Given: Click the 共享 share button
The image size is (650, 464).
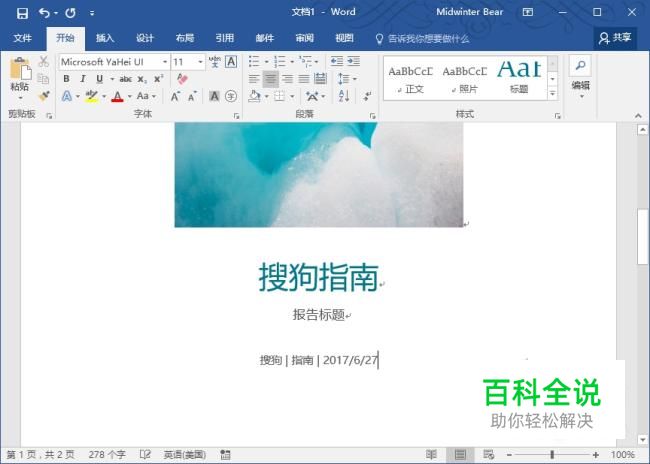Looking at the screenshot, I should [x=615, y=38].
